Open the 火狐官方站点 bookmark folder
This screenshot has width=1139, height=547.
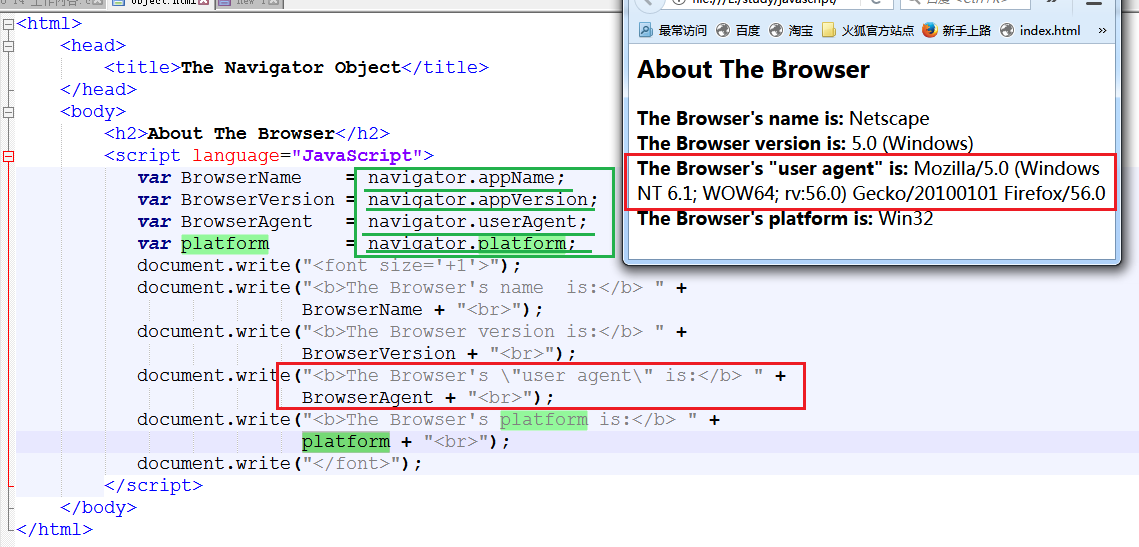click(868, 31)
